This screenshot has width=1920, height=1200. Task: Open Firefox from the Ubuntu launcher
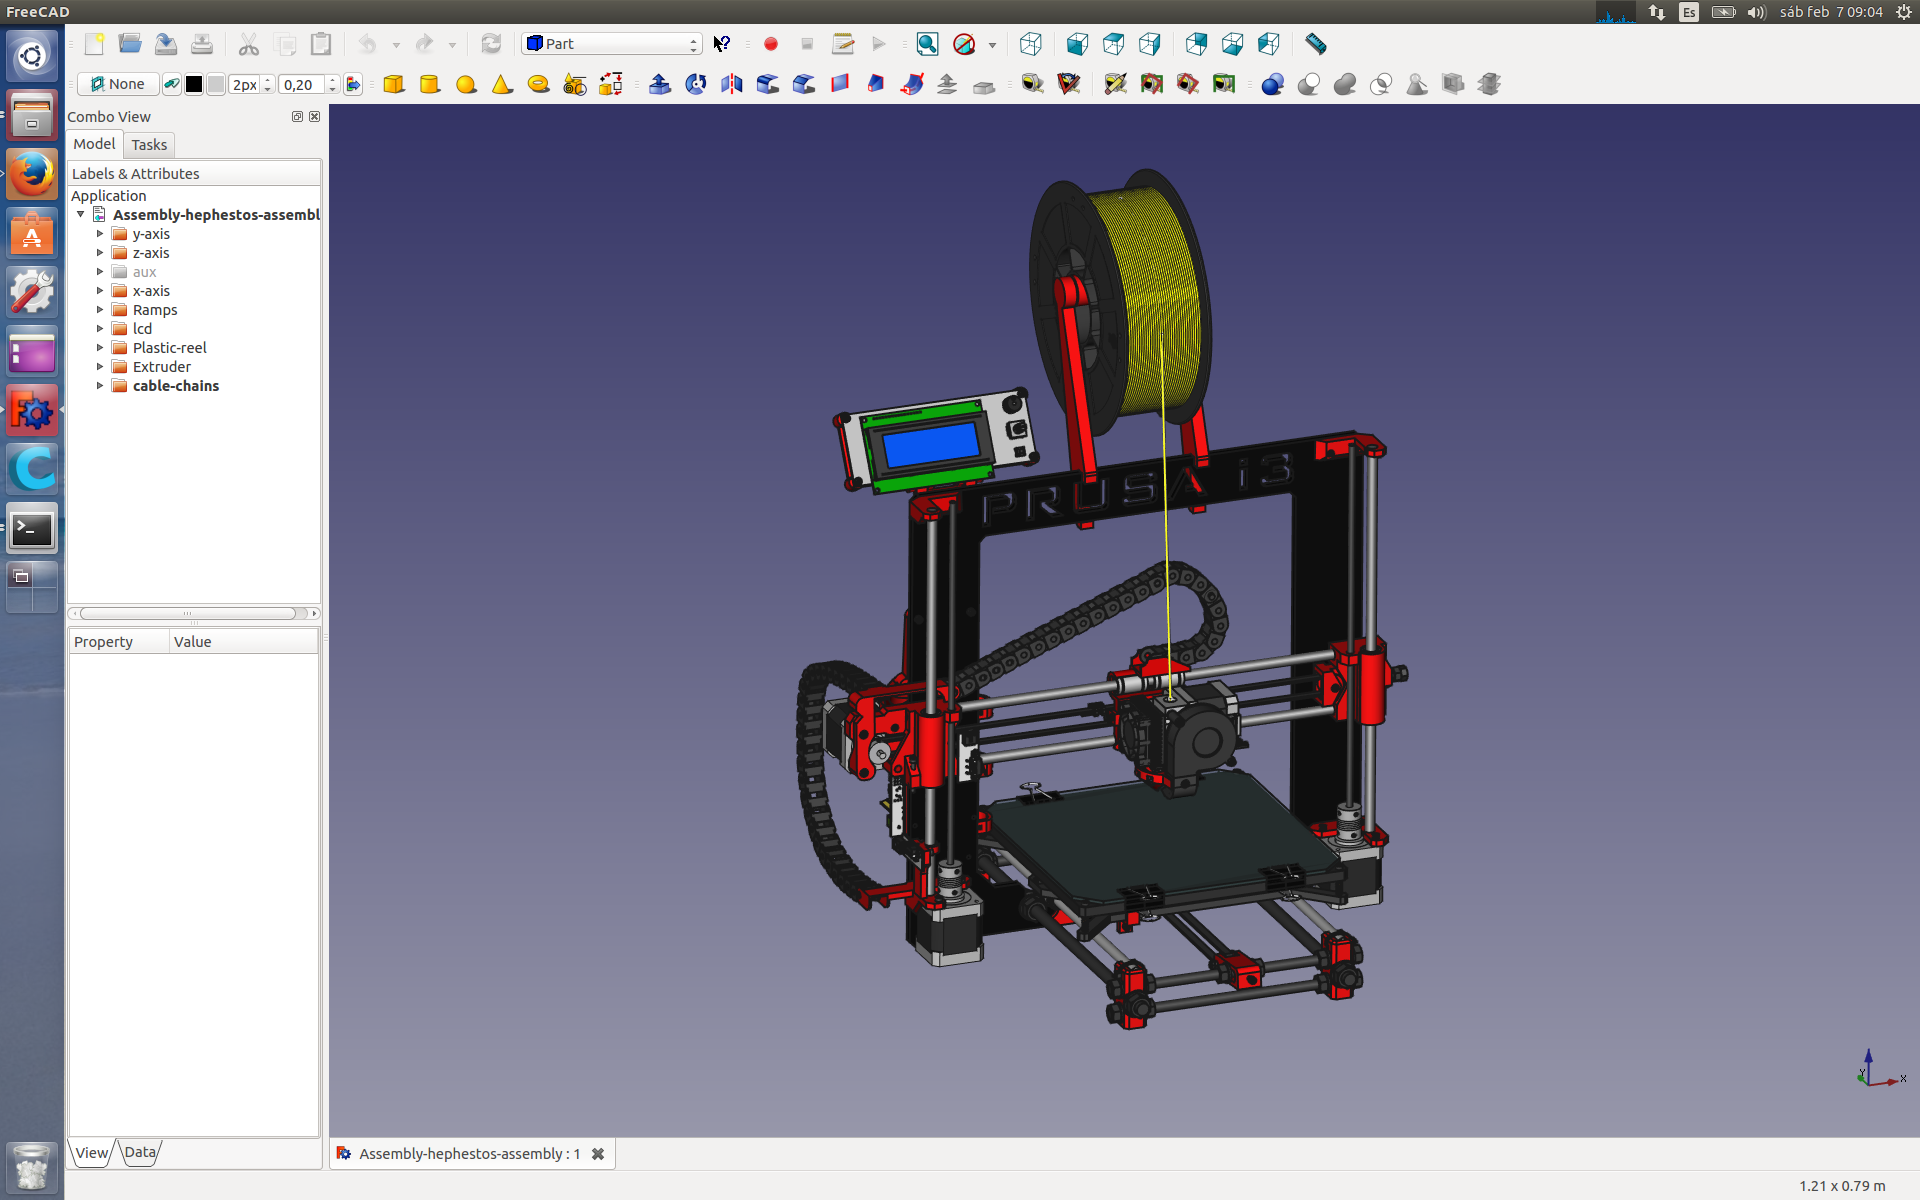[x=32, y=175]
